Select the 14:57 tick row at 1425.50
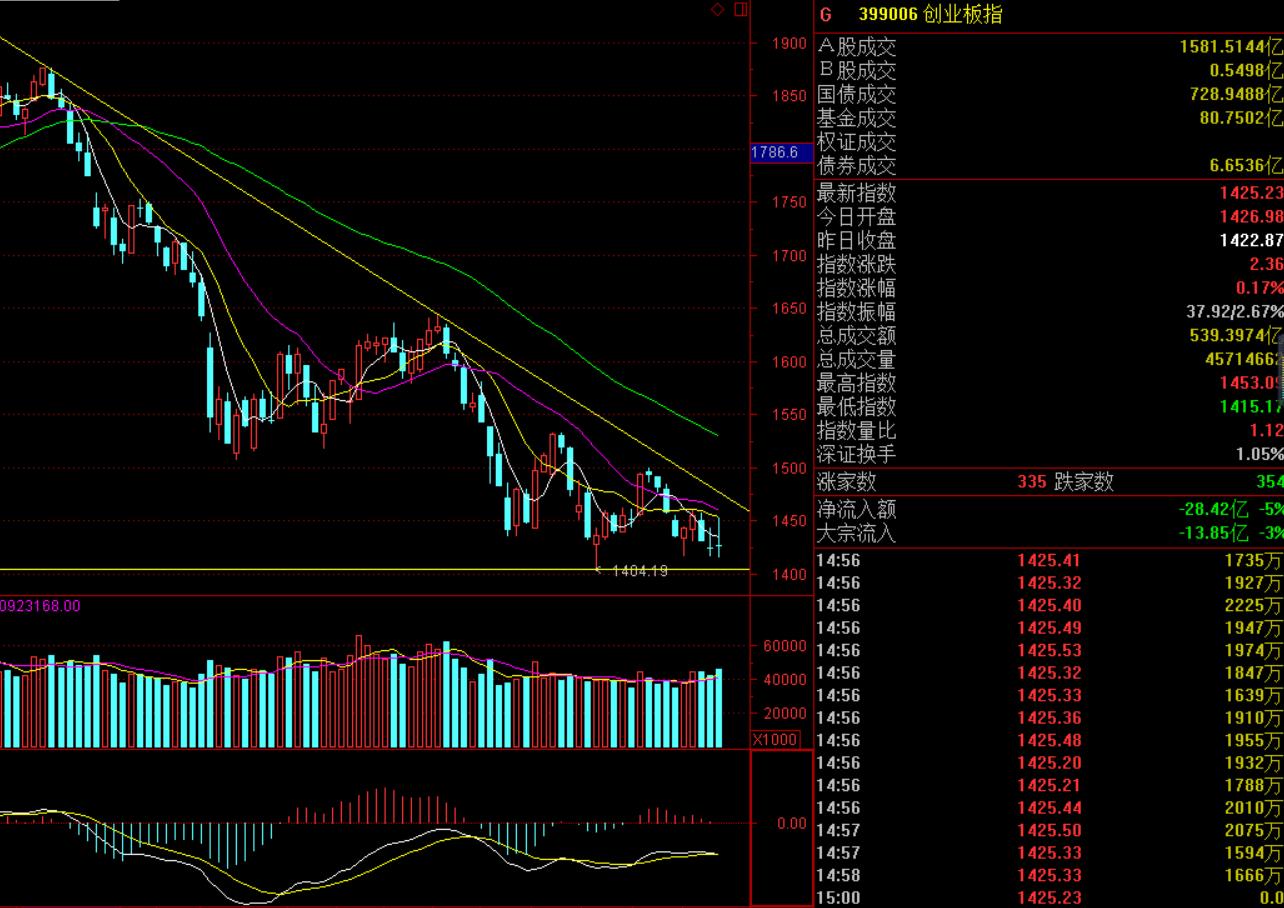The height and width of the screenshot is (908, 1284). (1050, 830)
